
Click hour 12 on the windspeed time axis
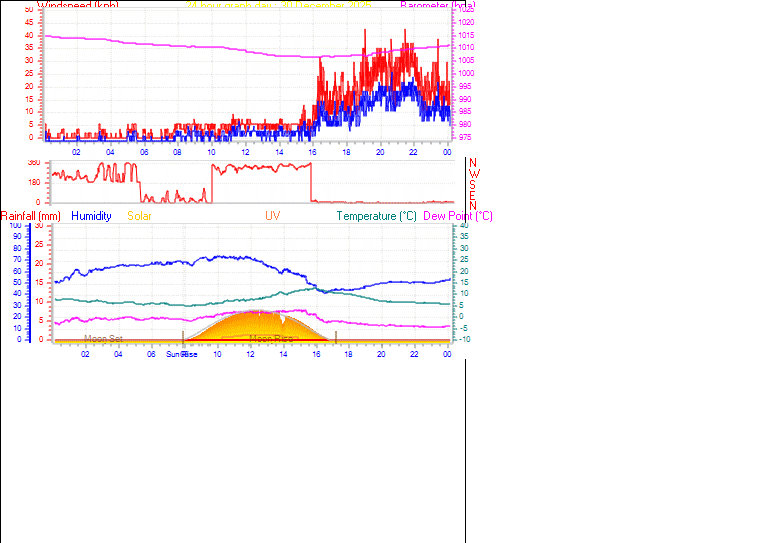(x=245, y=152)
